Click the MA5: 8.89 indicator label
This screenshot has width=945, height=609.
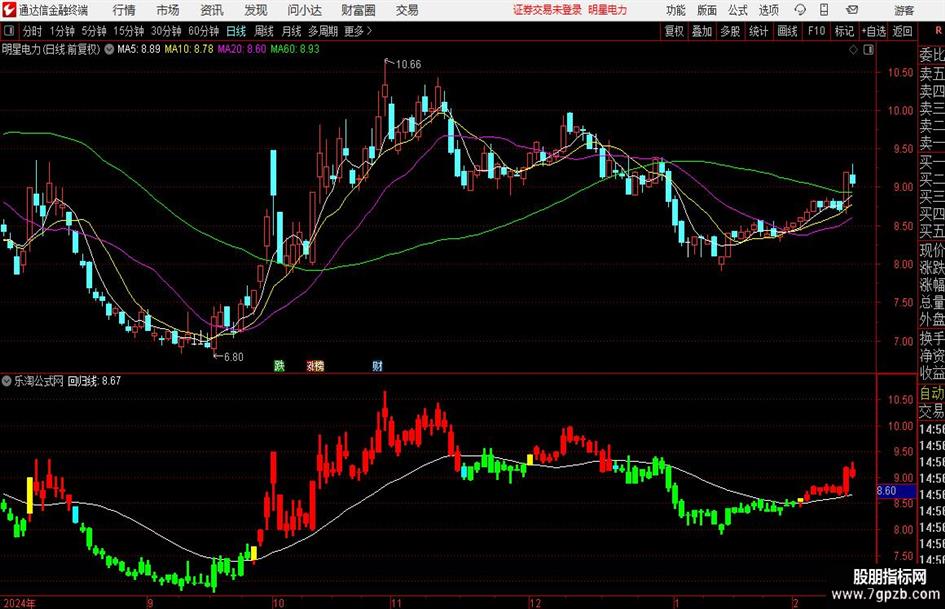coord(139,49)
